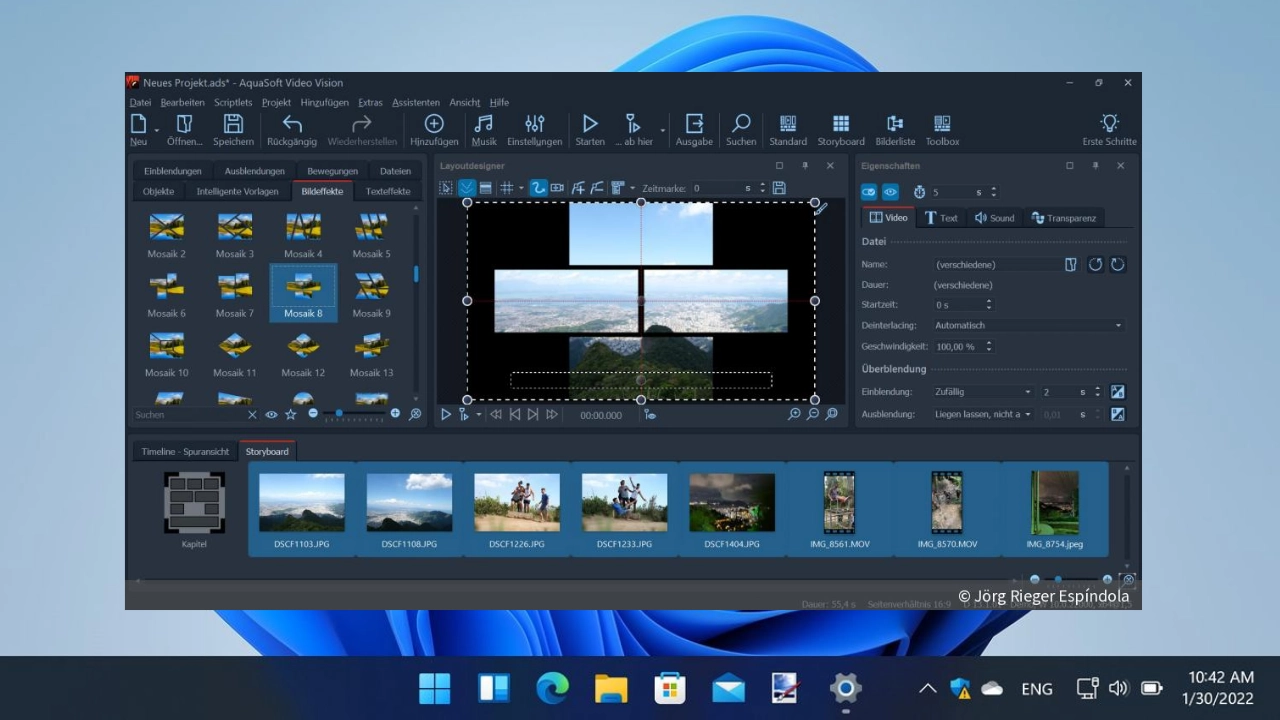This screenshot has height=720, width=1280.
Task: Undo with the Rückgängig arrow
Action: [x=292, y=124]
